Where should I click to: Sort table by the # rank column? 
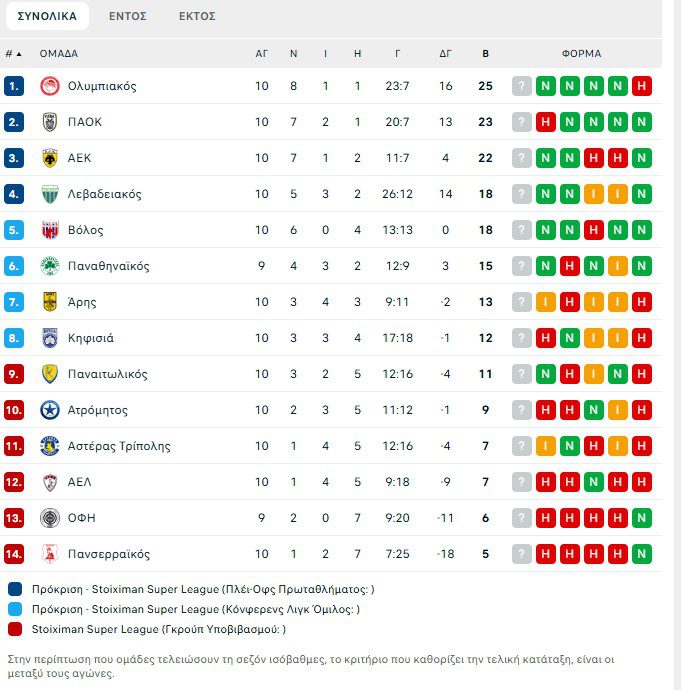[x=13, y=54]
